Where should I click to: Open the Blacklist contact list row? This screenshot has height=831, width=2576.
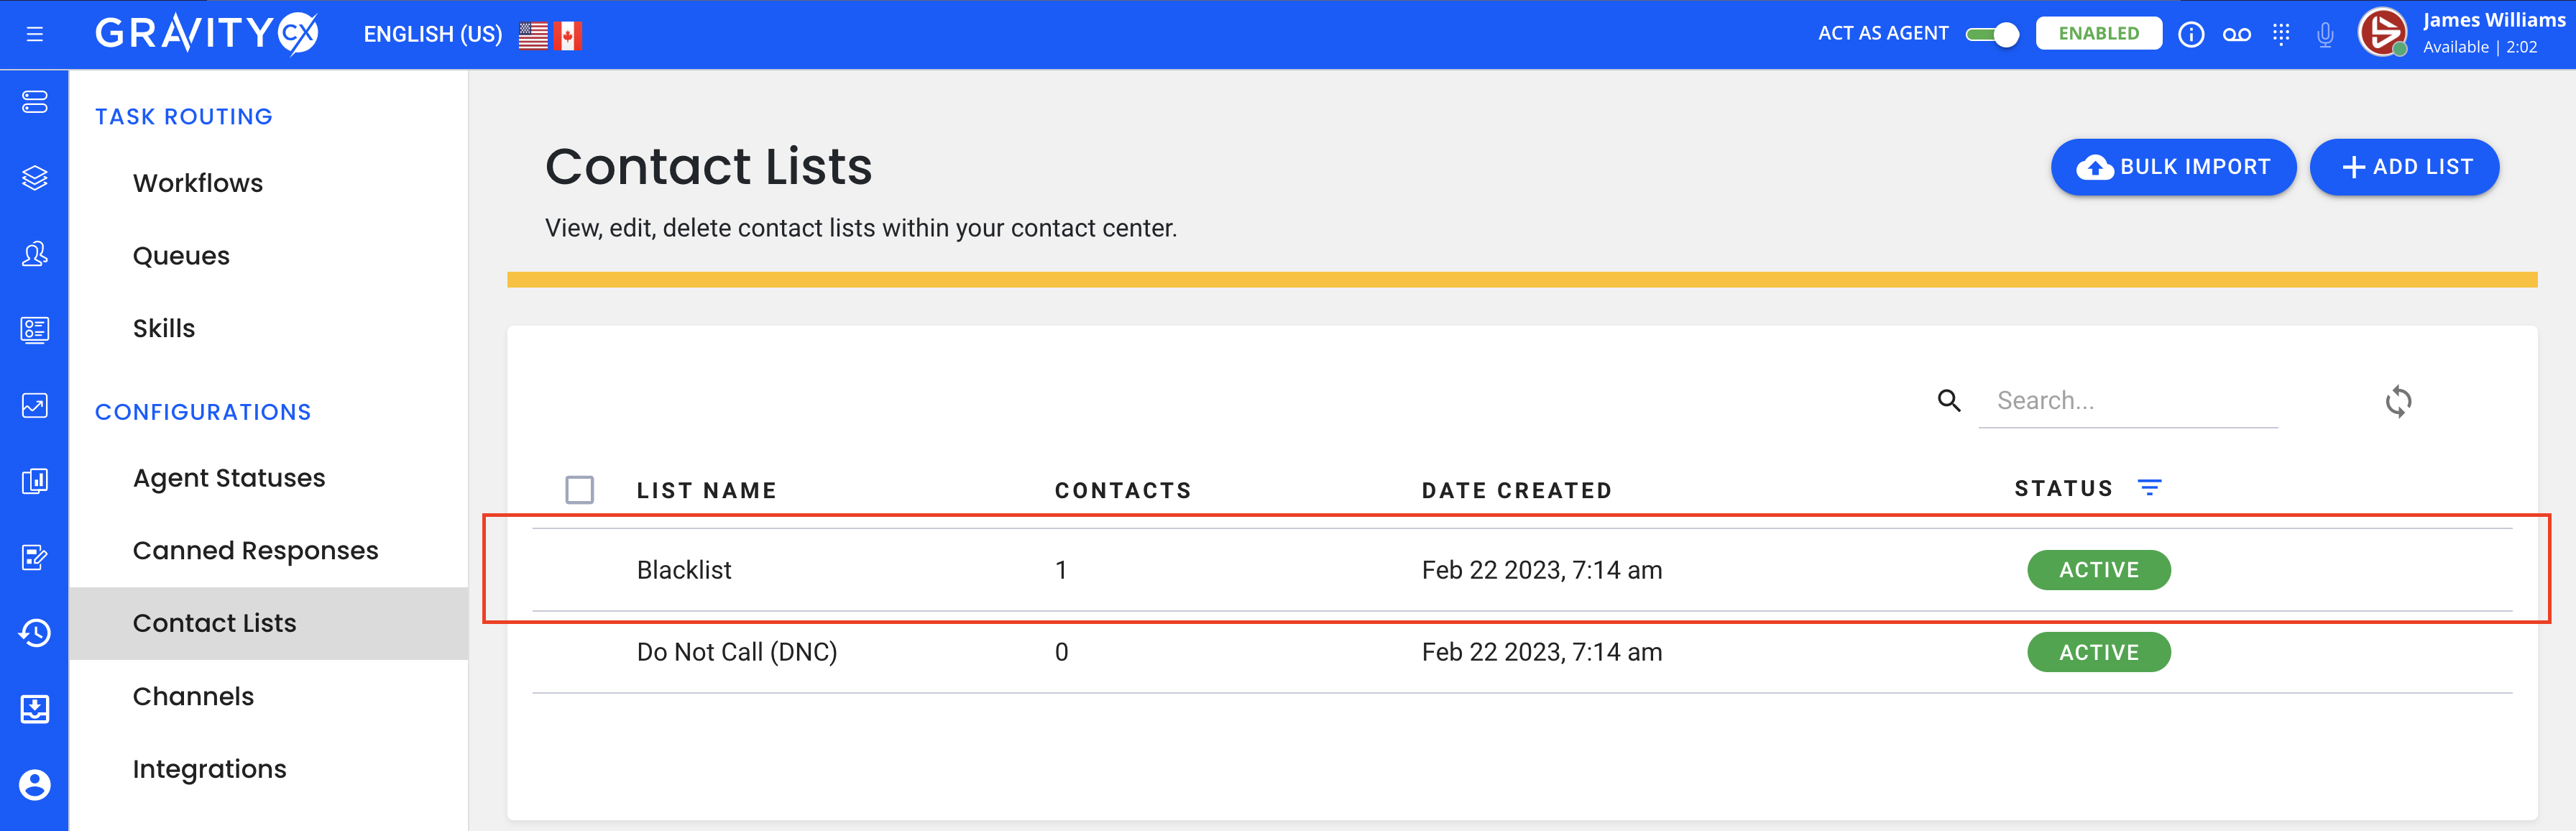pos(685,570)
